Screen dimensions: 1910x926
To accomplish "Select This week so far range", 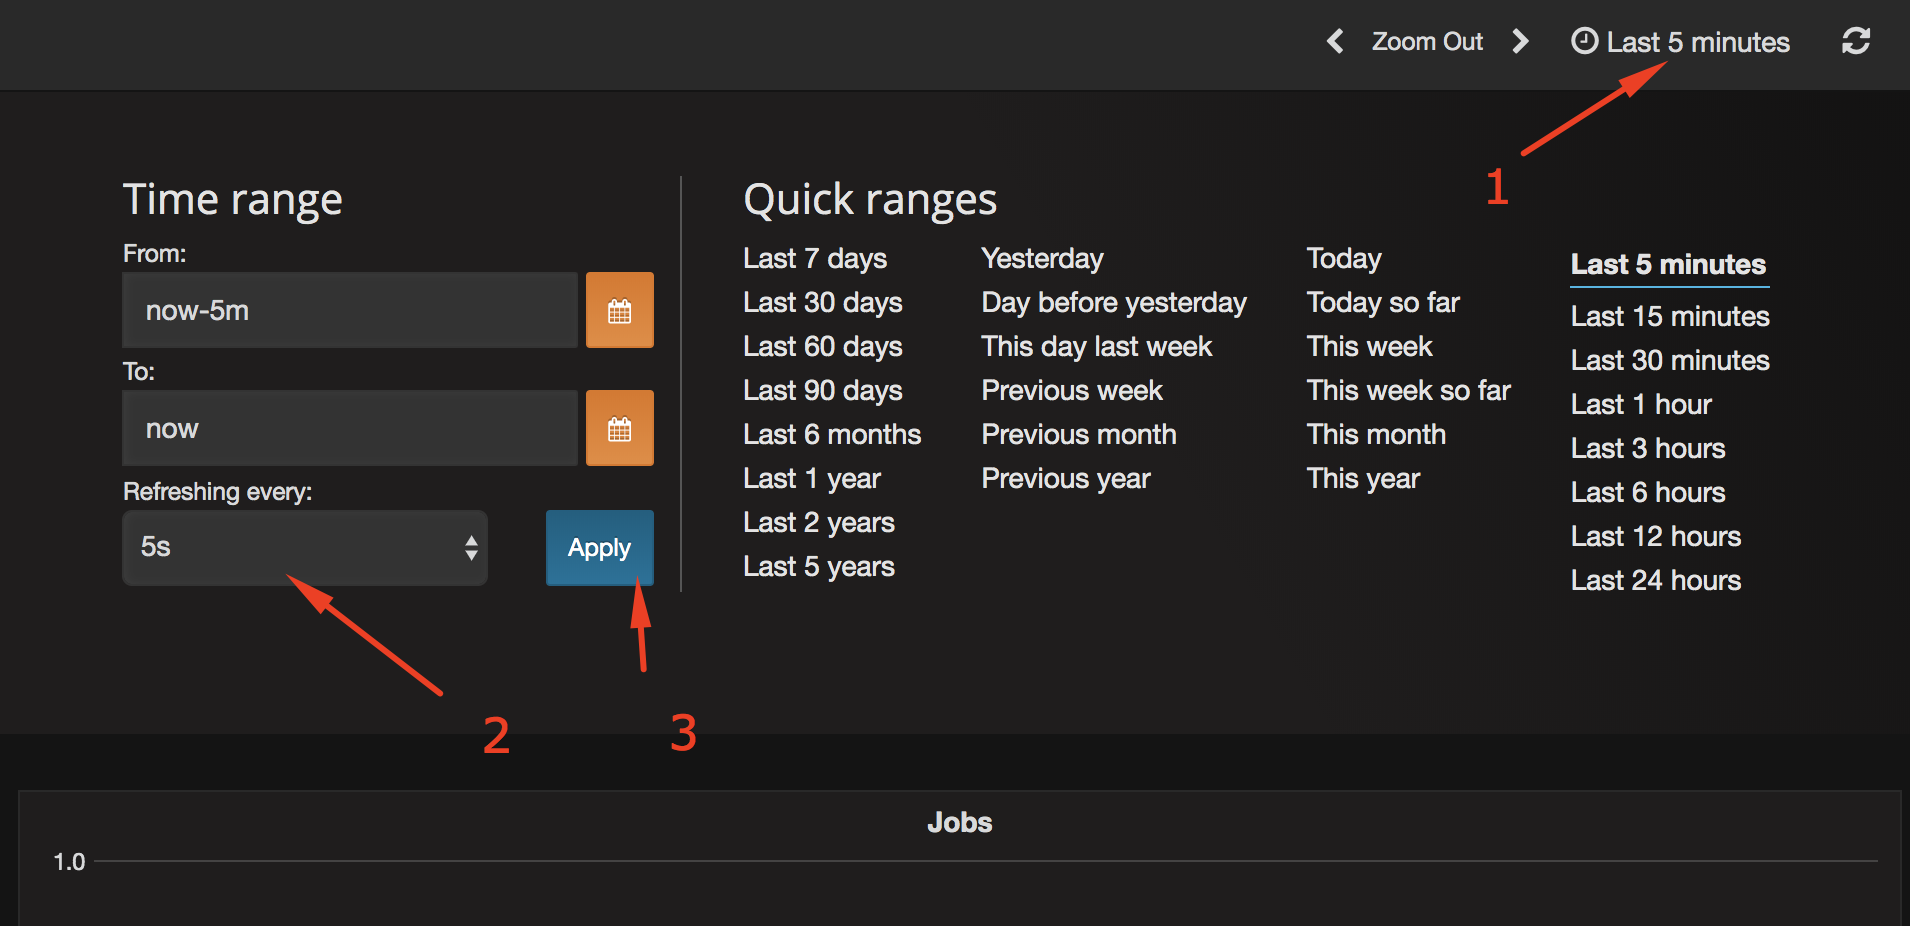I will click(x=1408, y=390).
